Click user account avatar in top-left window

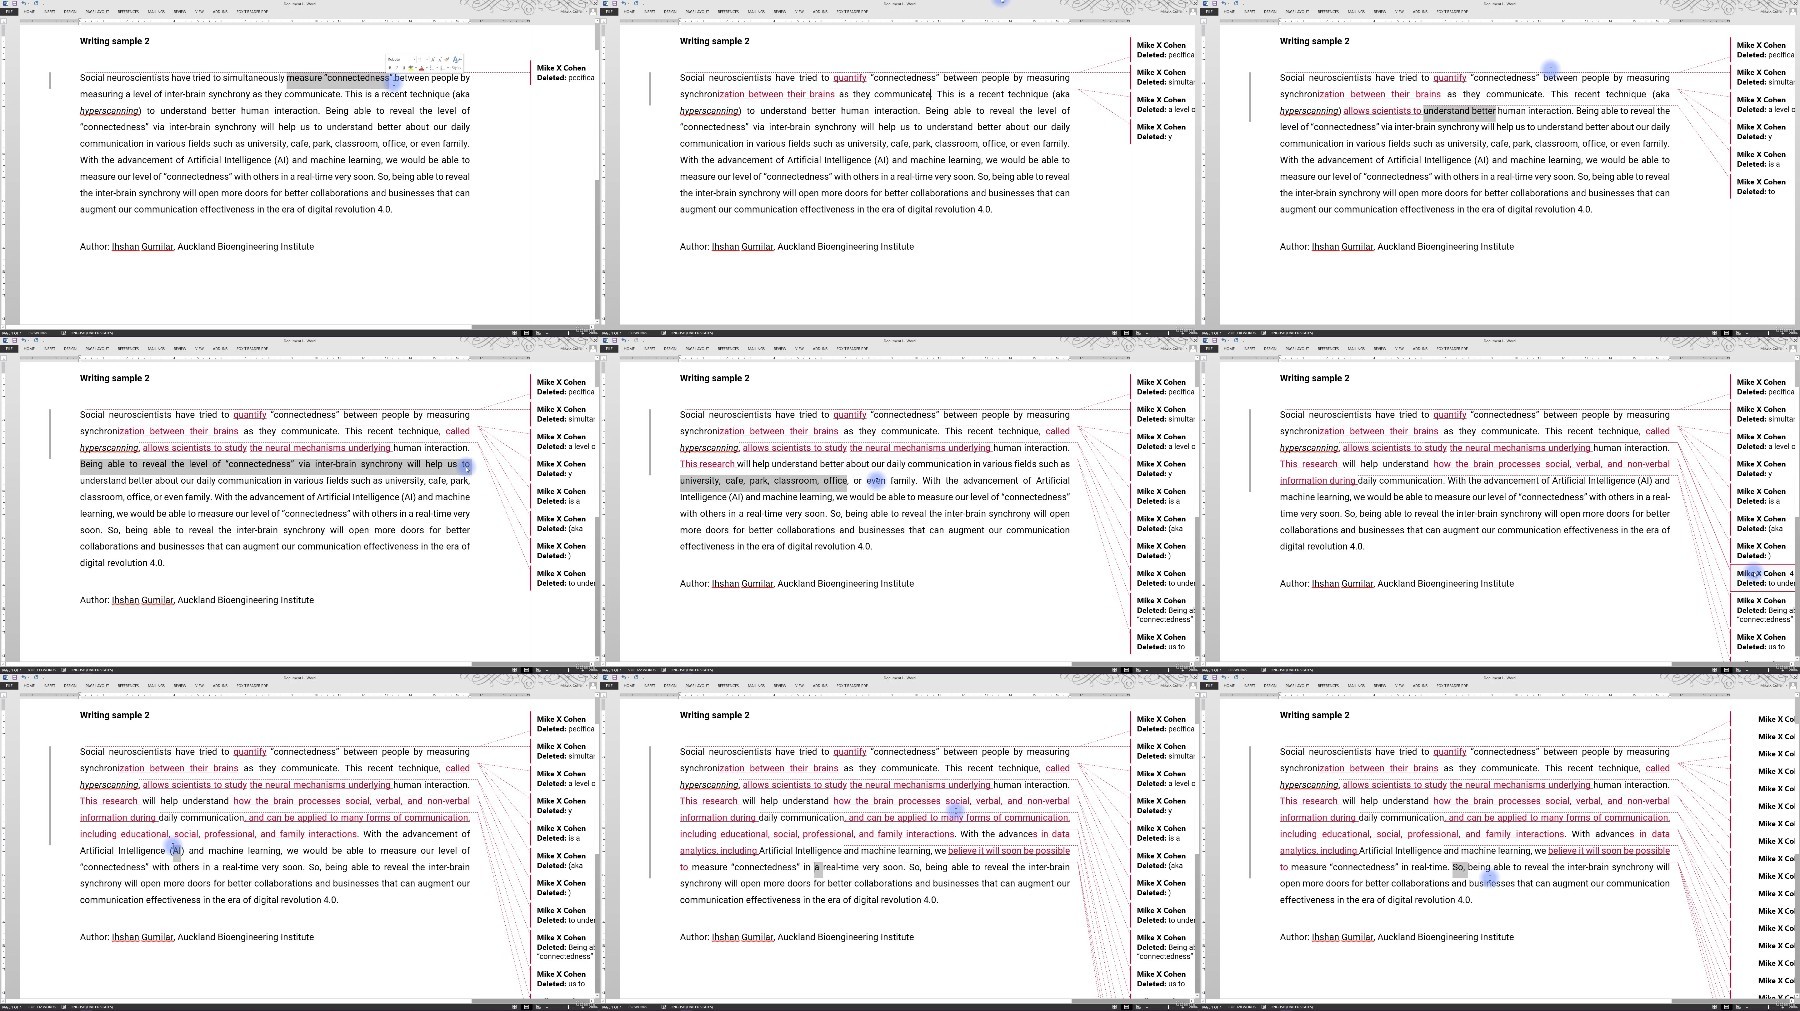(x=593, y=11)
